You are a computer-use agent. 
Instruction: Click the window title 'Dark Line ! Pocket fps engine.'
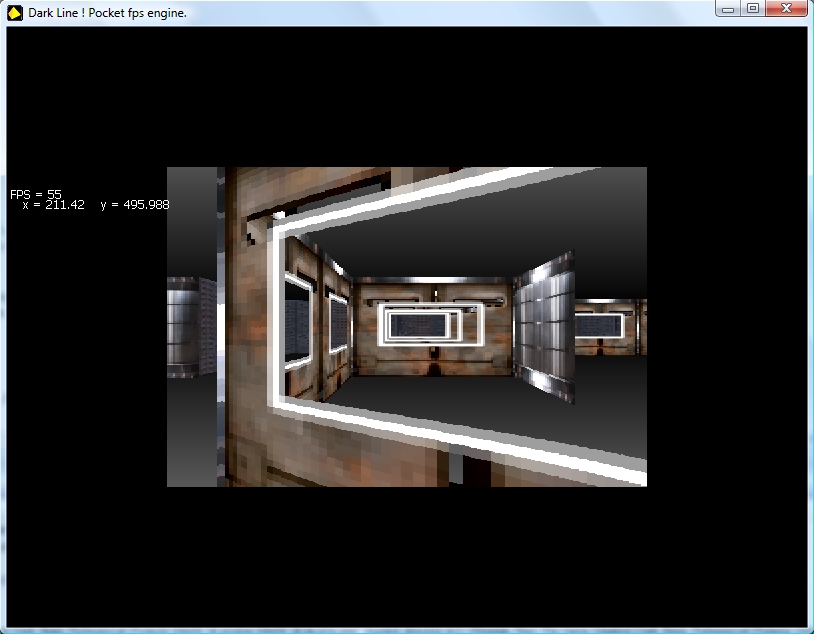coord(107,13)
